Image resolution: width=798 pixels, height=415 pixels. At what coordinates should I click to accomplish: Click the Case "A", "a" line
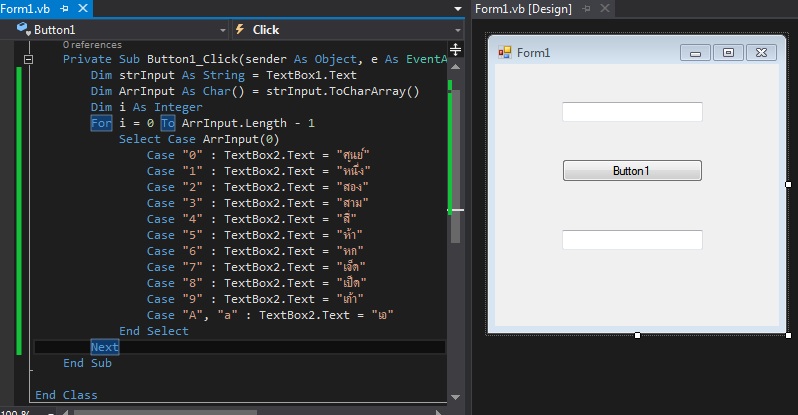[270, 315]
